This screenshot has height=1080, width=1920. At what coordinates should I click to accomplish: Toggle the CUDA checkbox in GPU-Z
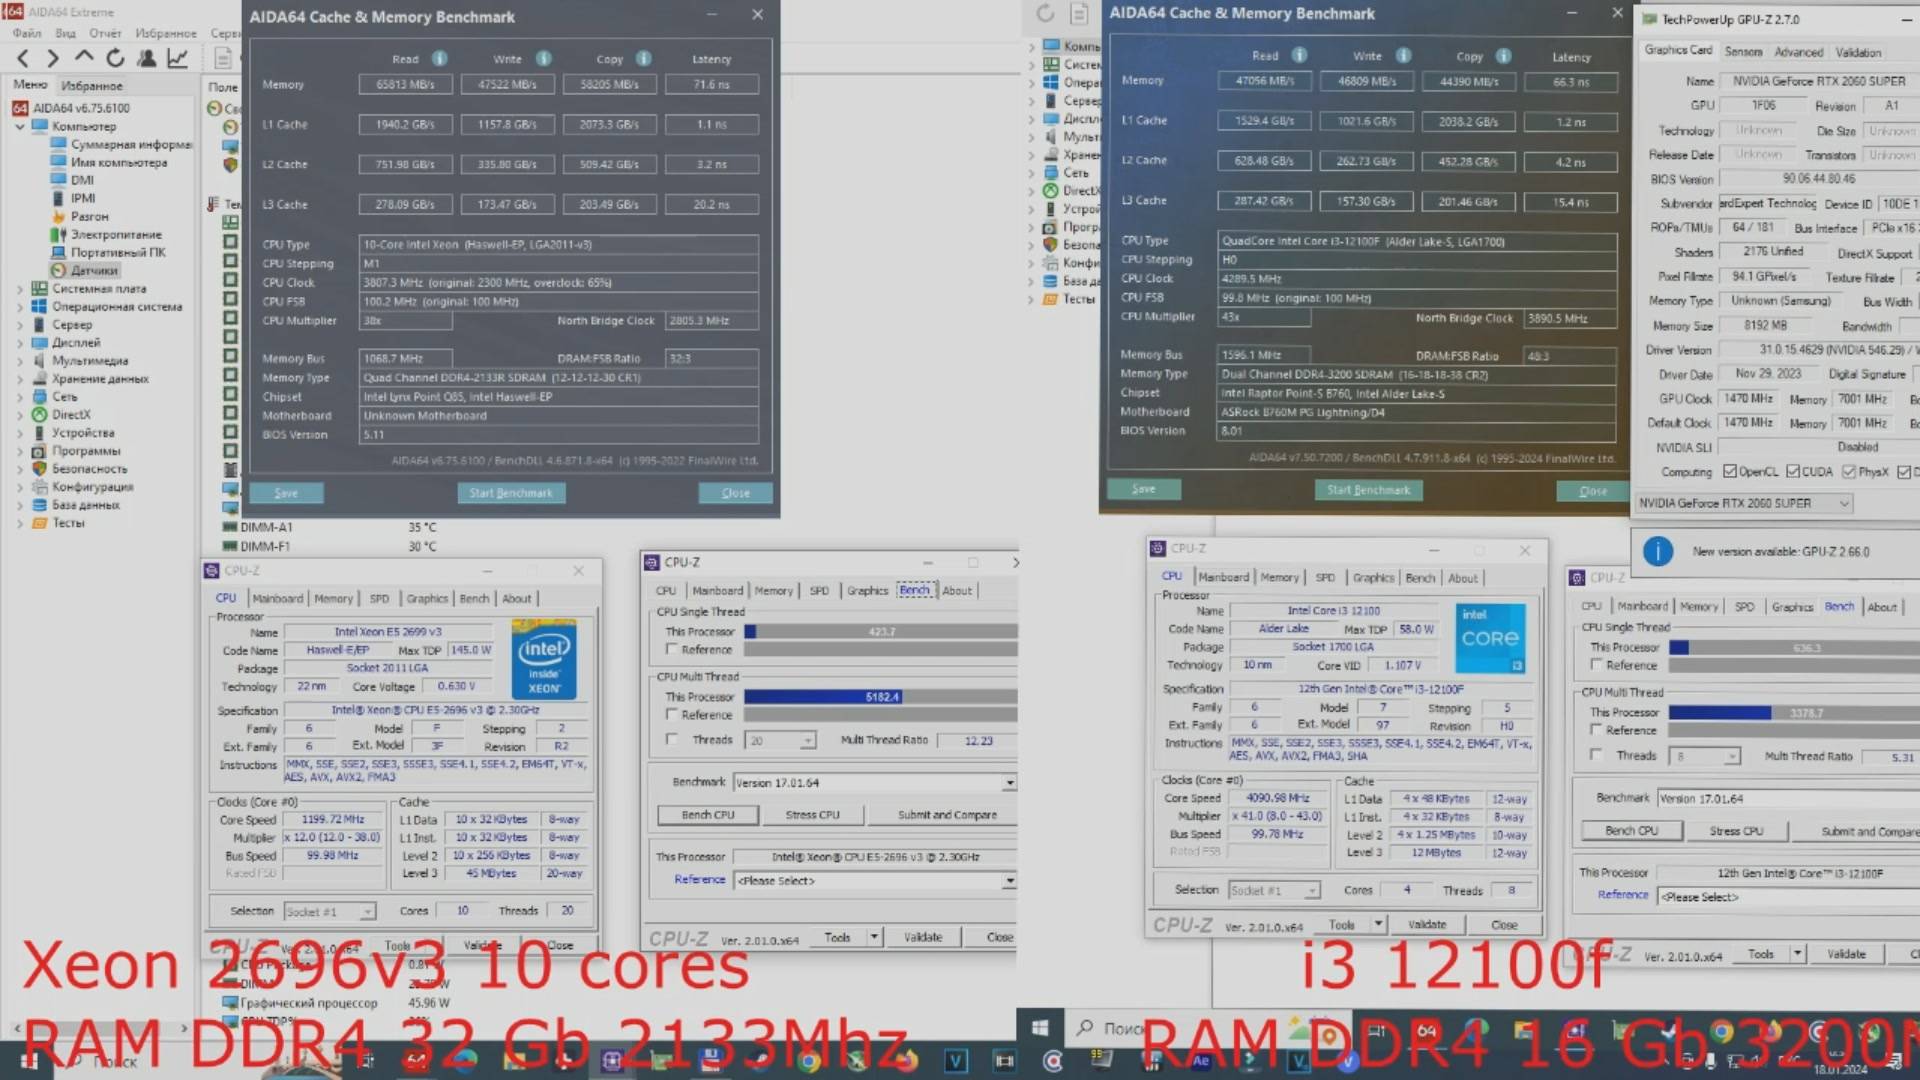1793,472
